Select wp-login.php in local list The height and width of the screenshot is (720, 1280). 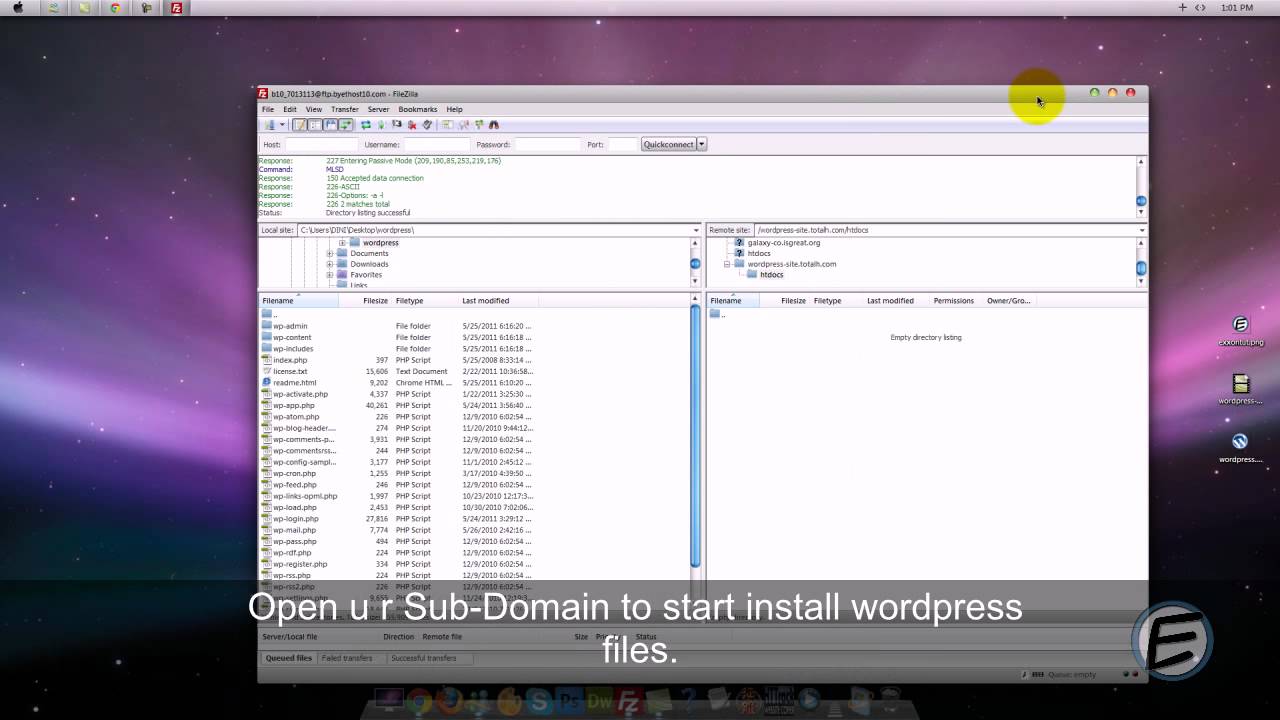(x=295, y=519)
